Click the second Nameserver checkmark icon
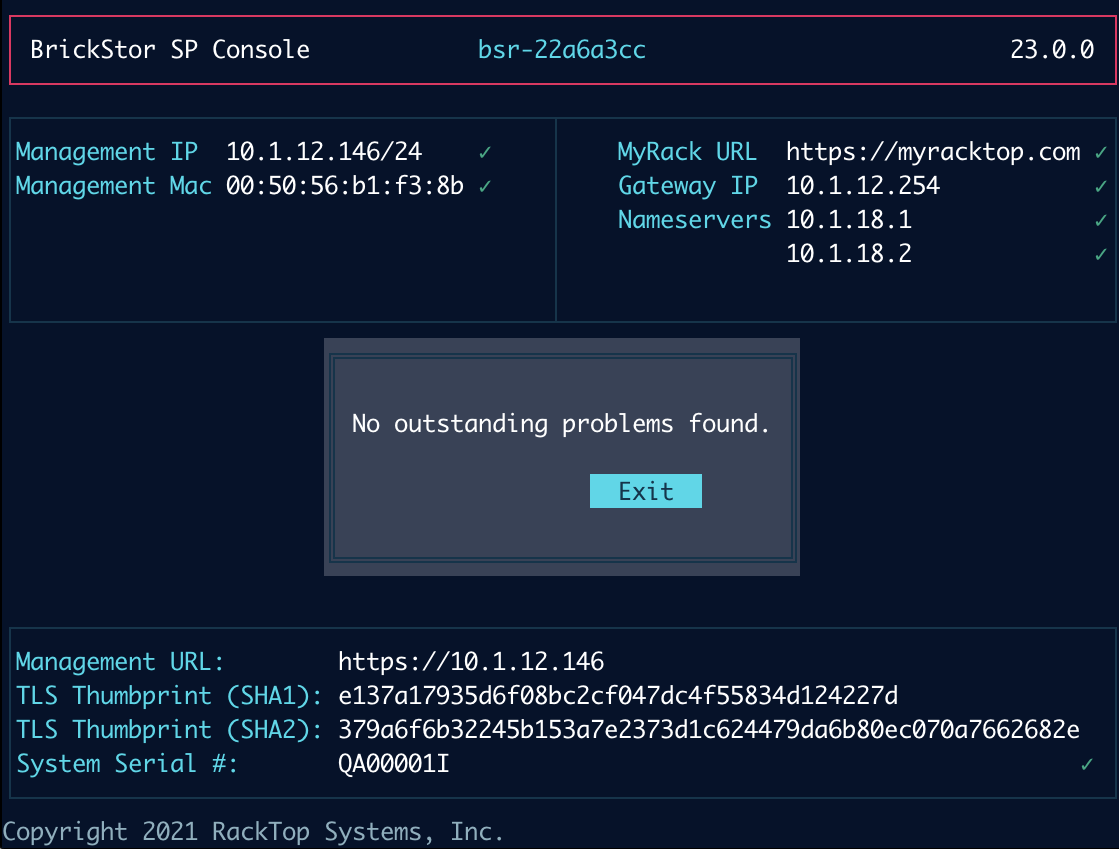 (1101, 254)
